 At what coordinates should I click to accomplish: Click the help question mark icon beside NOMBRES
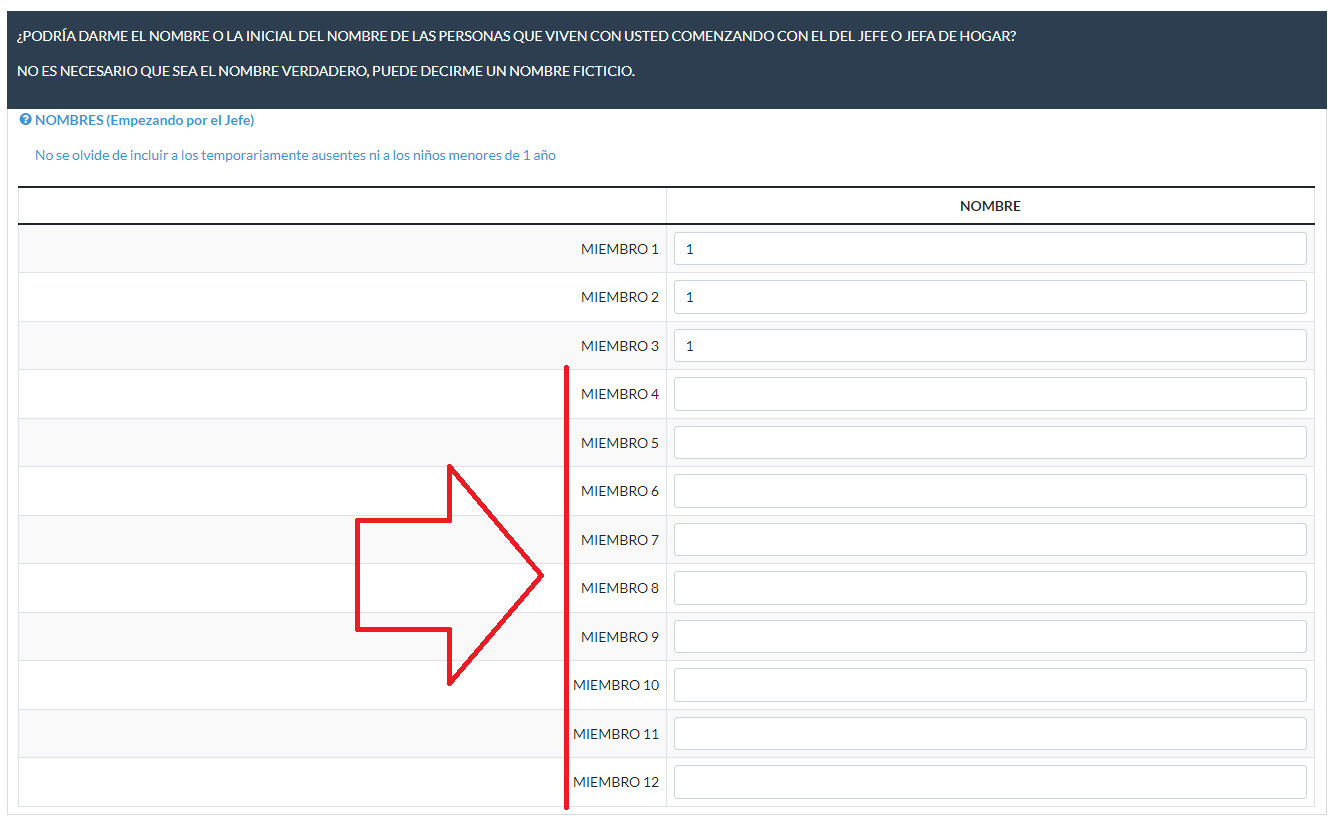tap(26, 120)
